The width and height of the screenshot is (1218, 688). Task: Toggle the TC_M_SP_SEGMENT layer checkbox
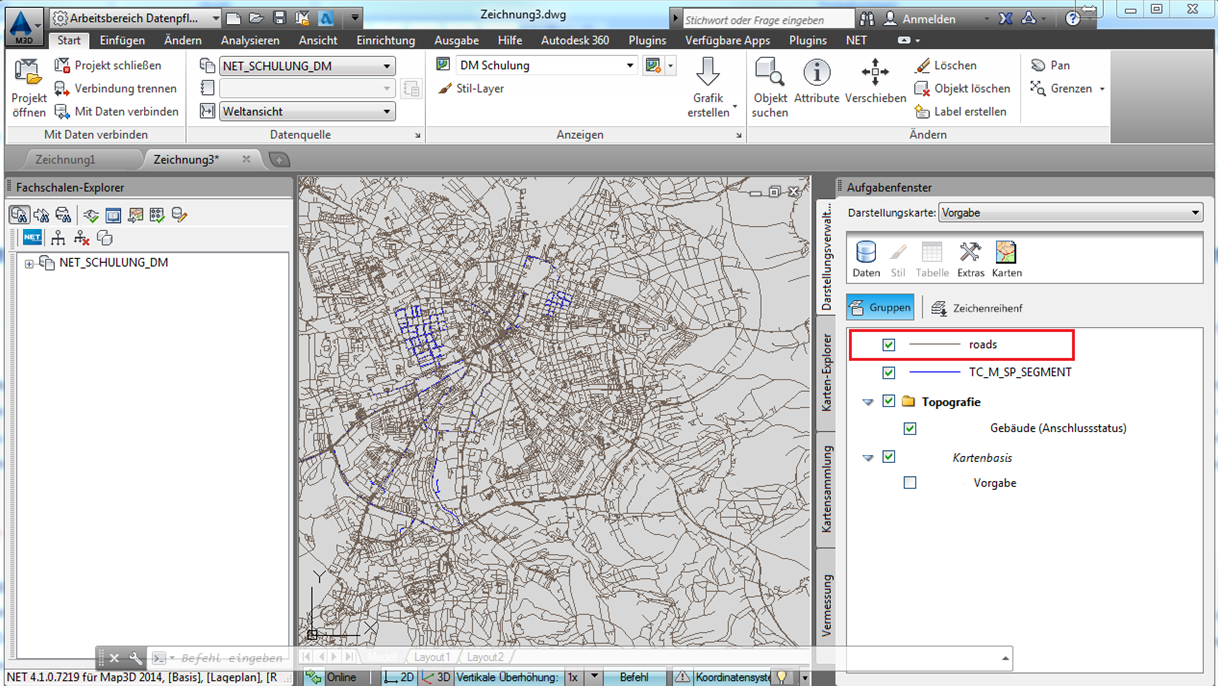(889, 373)
